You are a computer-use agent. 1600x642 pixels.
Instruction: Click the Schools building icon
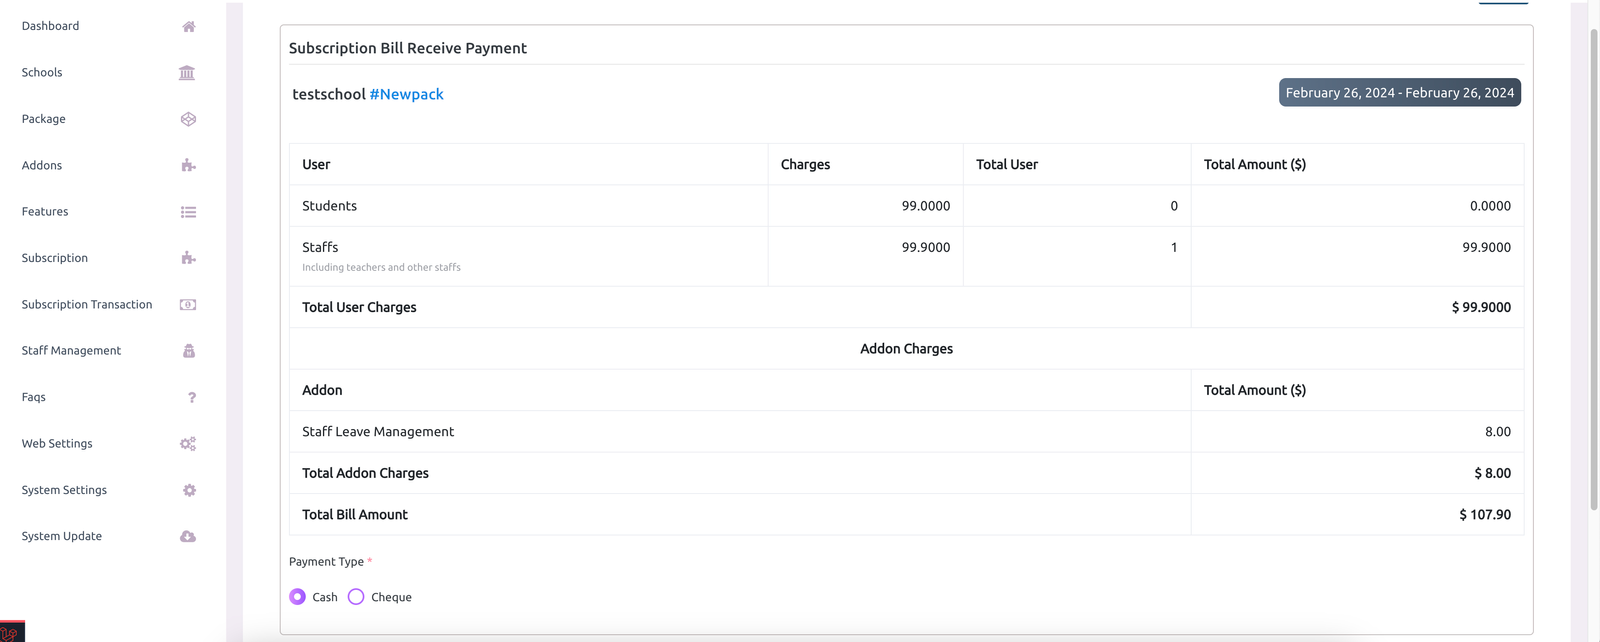click(187, 73)
